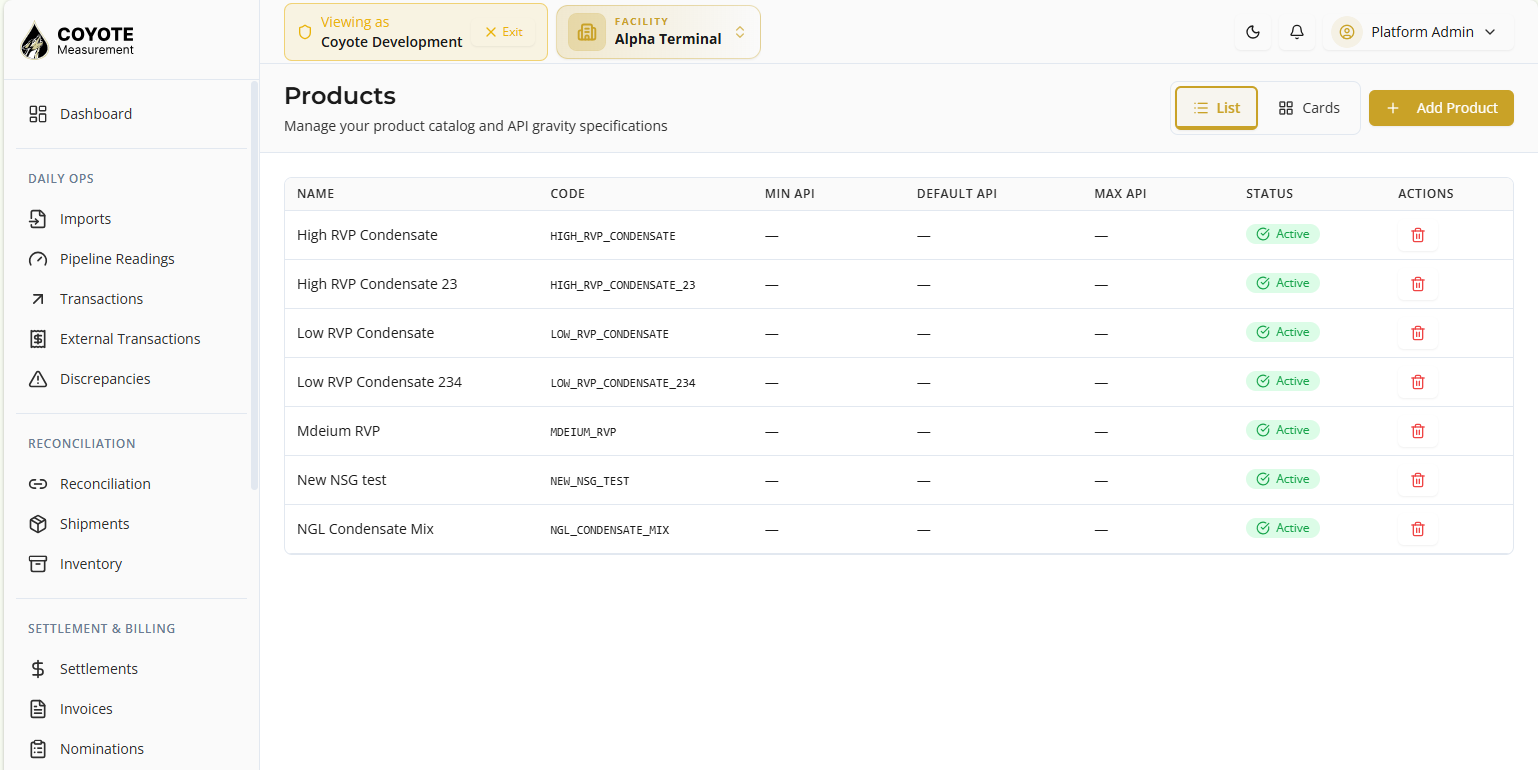Screen dimensions: 1538x770
Task: Click code MDEIUM_RVP
Action: click(583, 432)
